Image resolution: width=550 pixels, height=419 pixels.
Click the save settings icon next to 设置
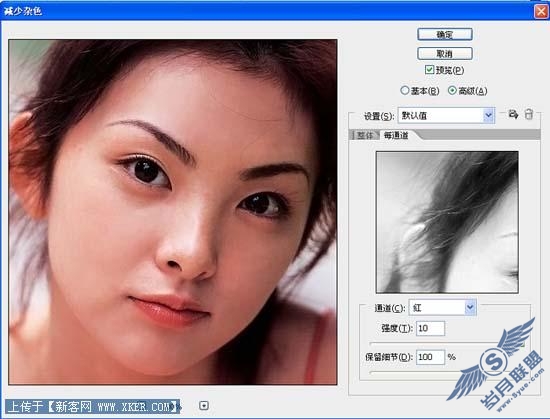(513, 114)
